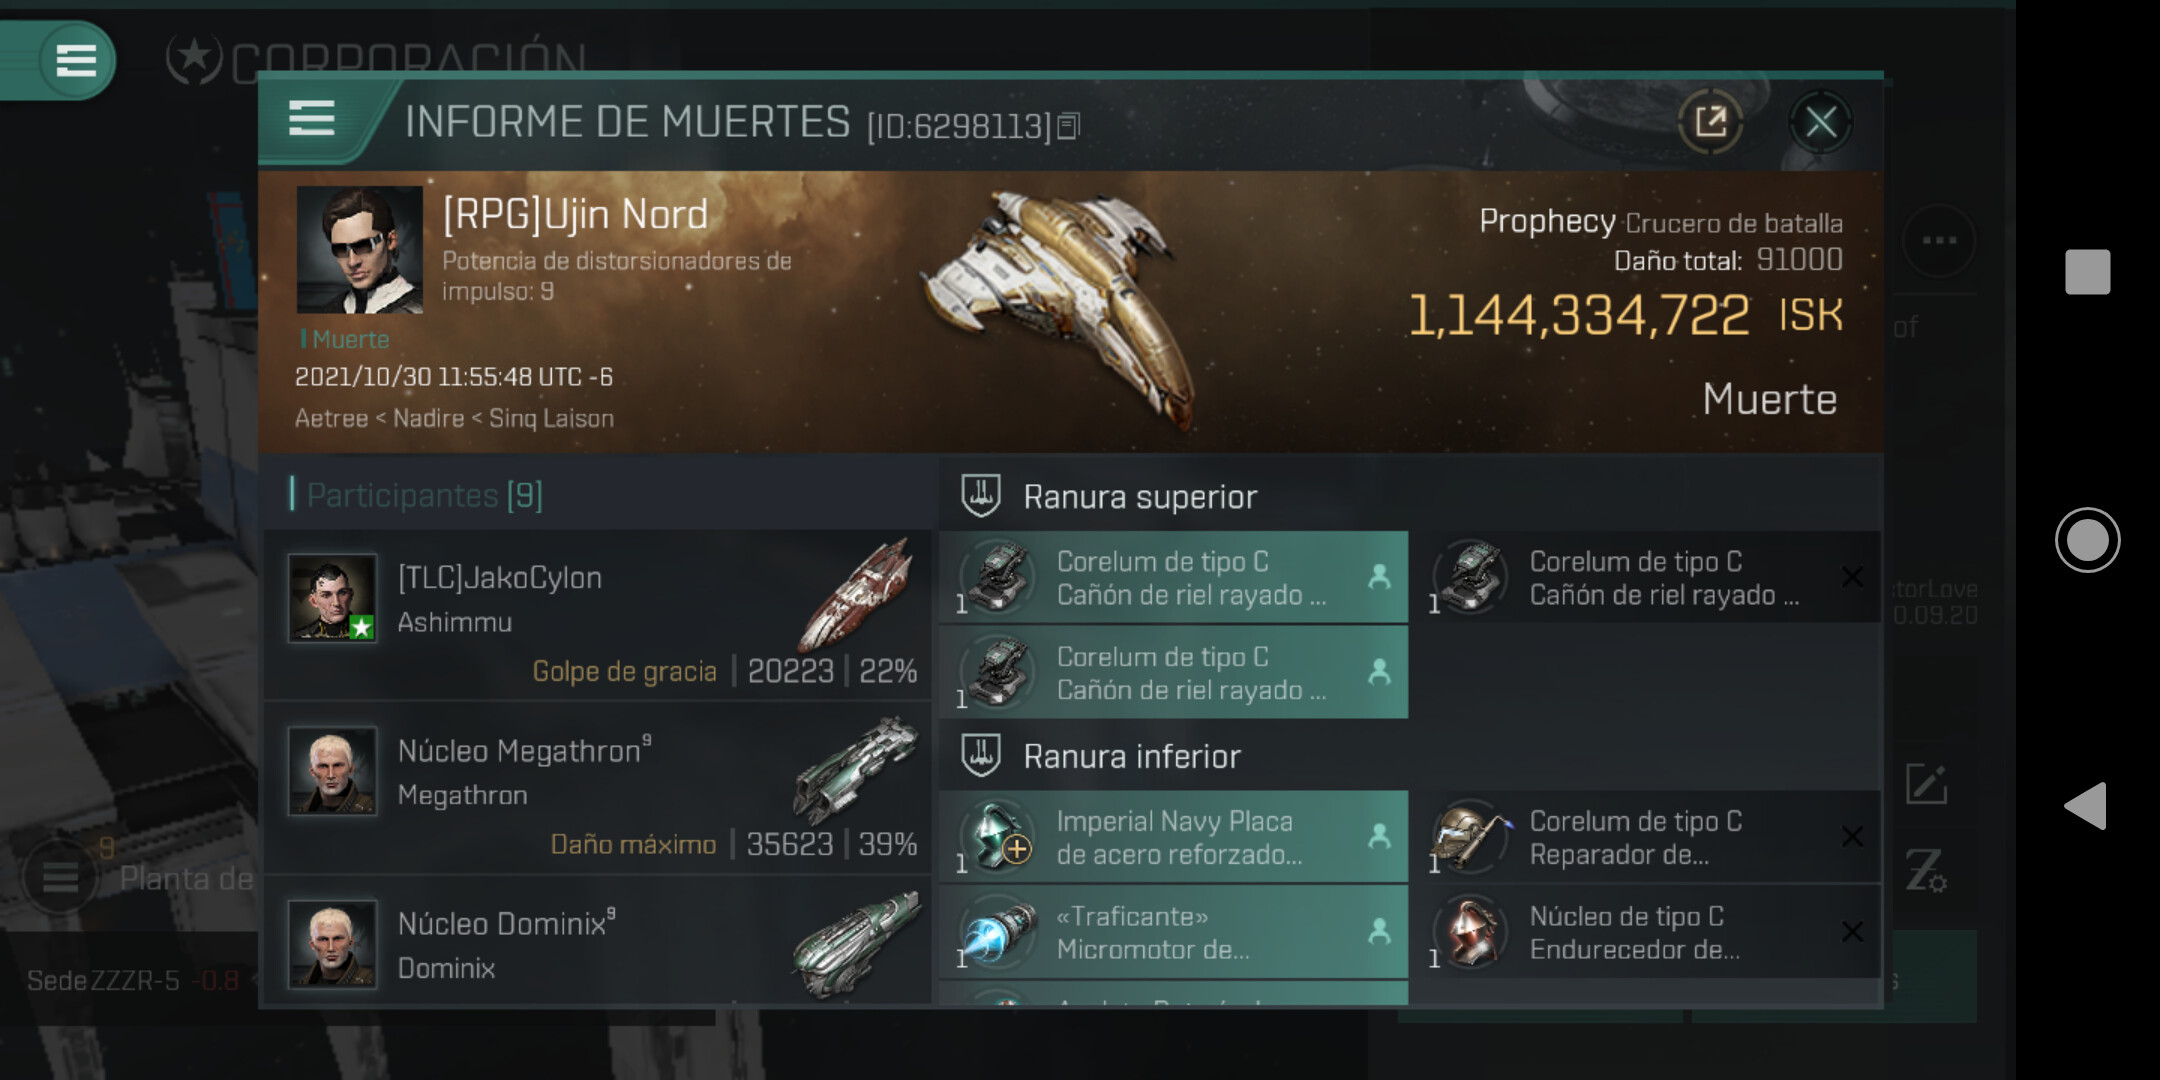
Task: Select JakoCylon participant entry
Action: tap(598, 615)
